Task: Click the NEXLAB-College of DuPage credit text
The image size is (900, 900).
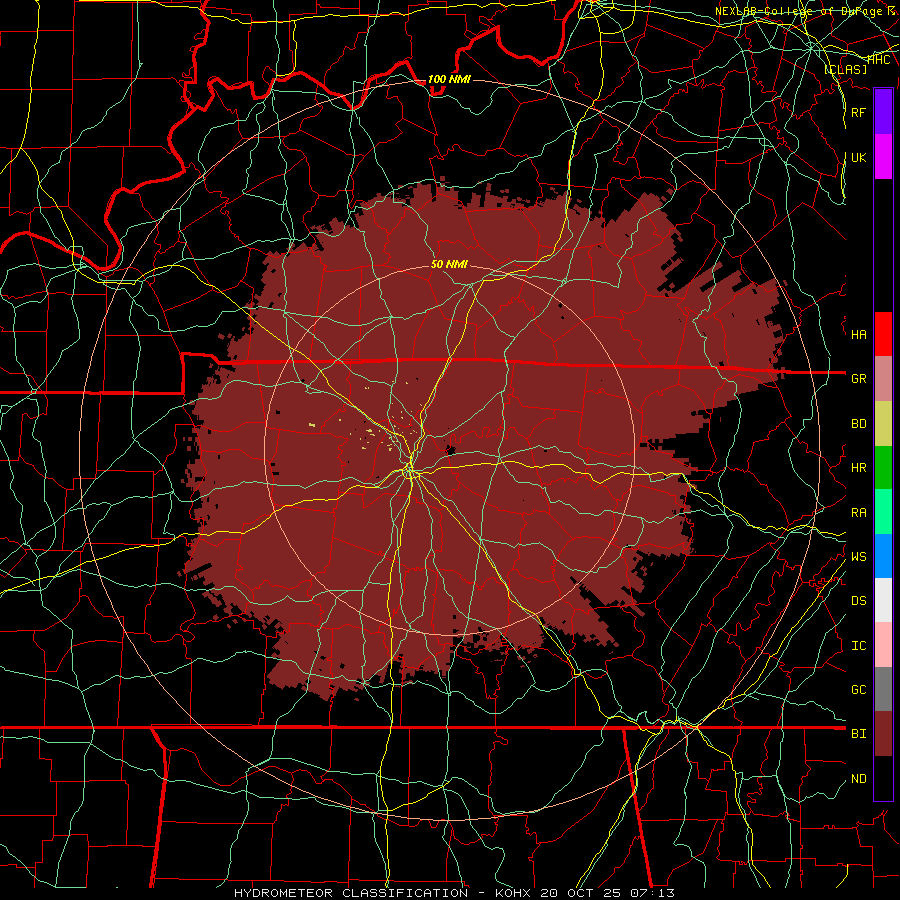Action: 799,11
